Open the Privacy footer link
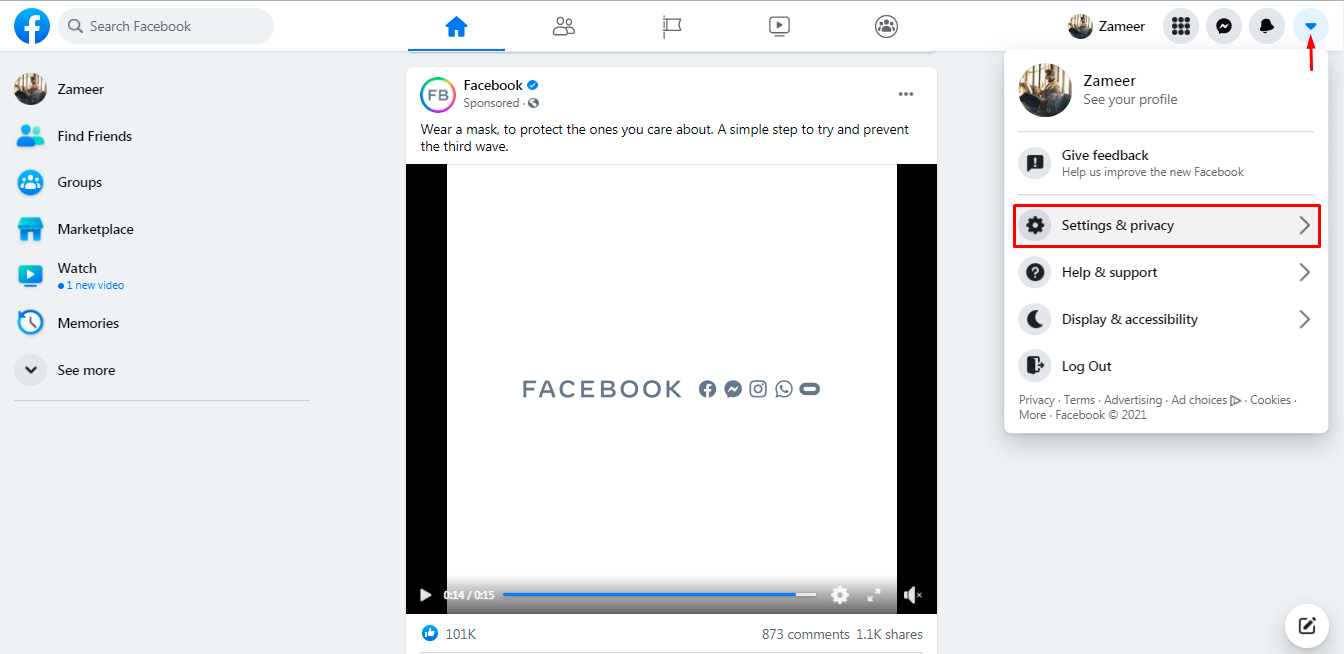 tap(1036, 400)
